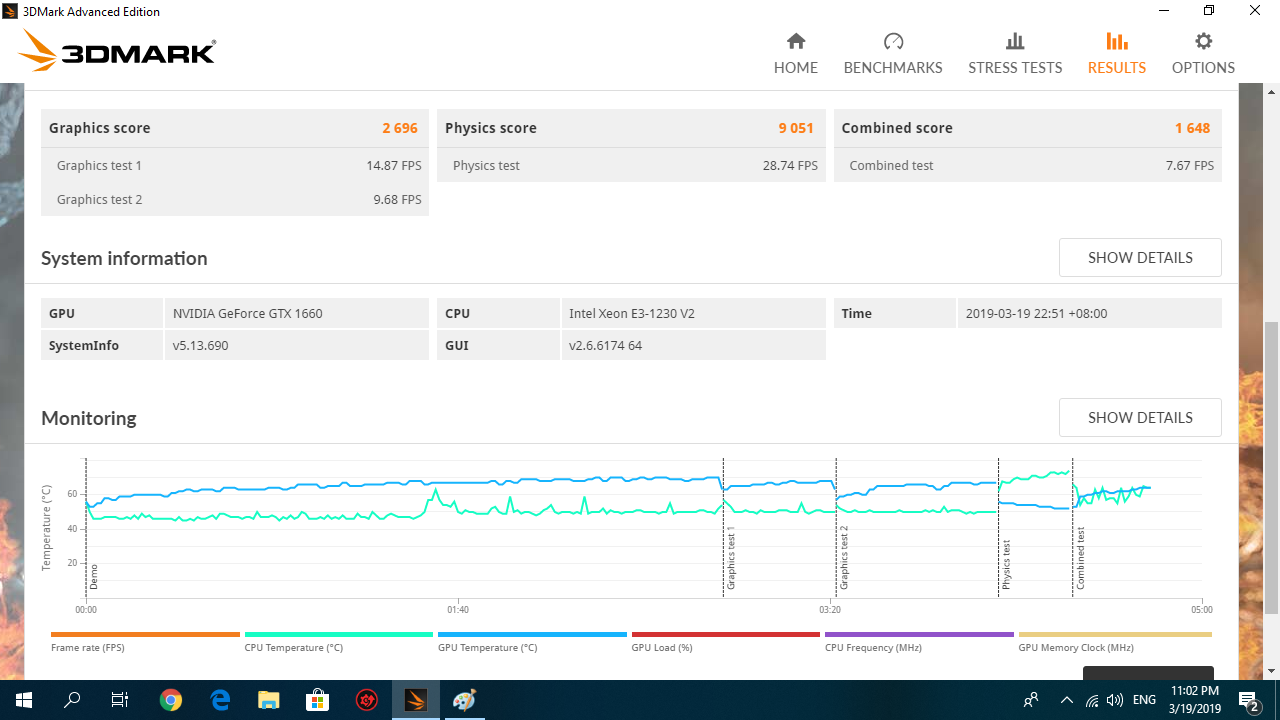Image resolution: width=1280 pixels, height=720 pixels.
Task: Toggle CPU Frequency (MHz) legend item
Action: coord(919,640)
